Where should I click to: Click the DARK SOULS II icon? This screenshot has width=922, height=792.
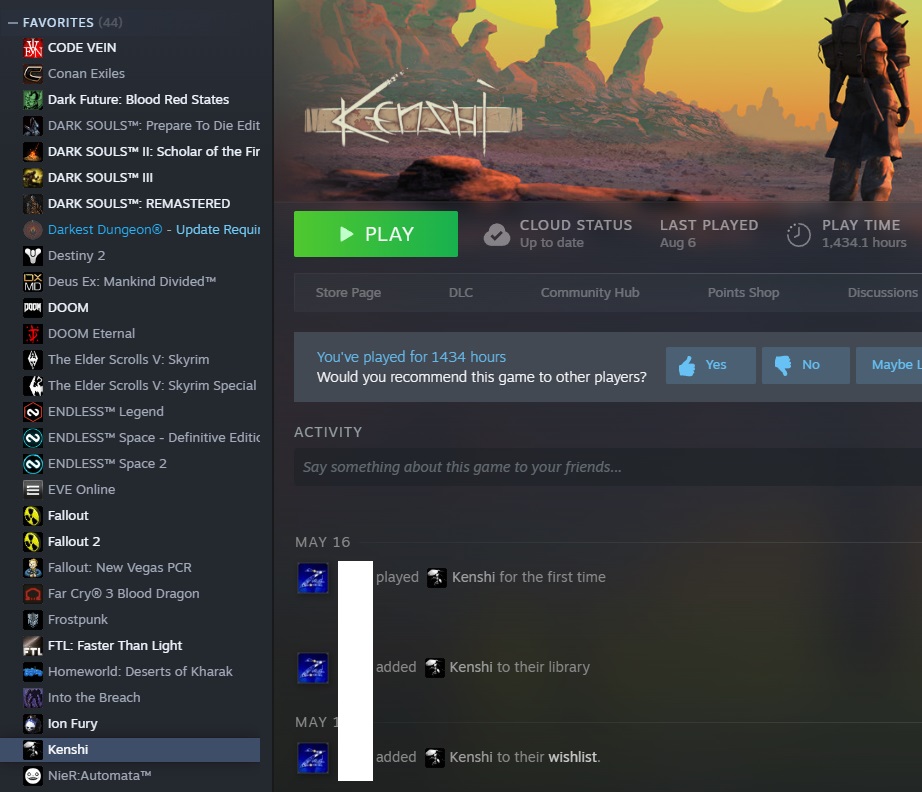coord(33,152)
